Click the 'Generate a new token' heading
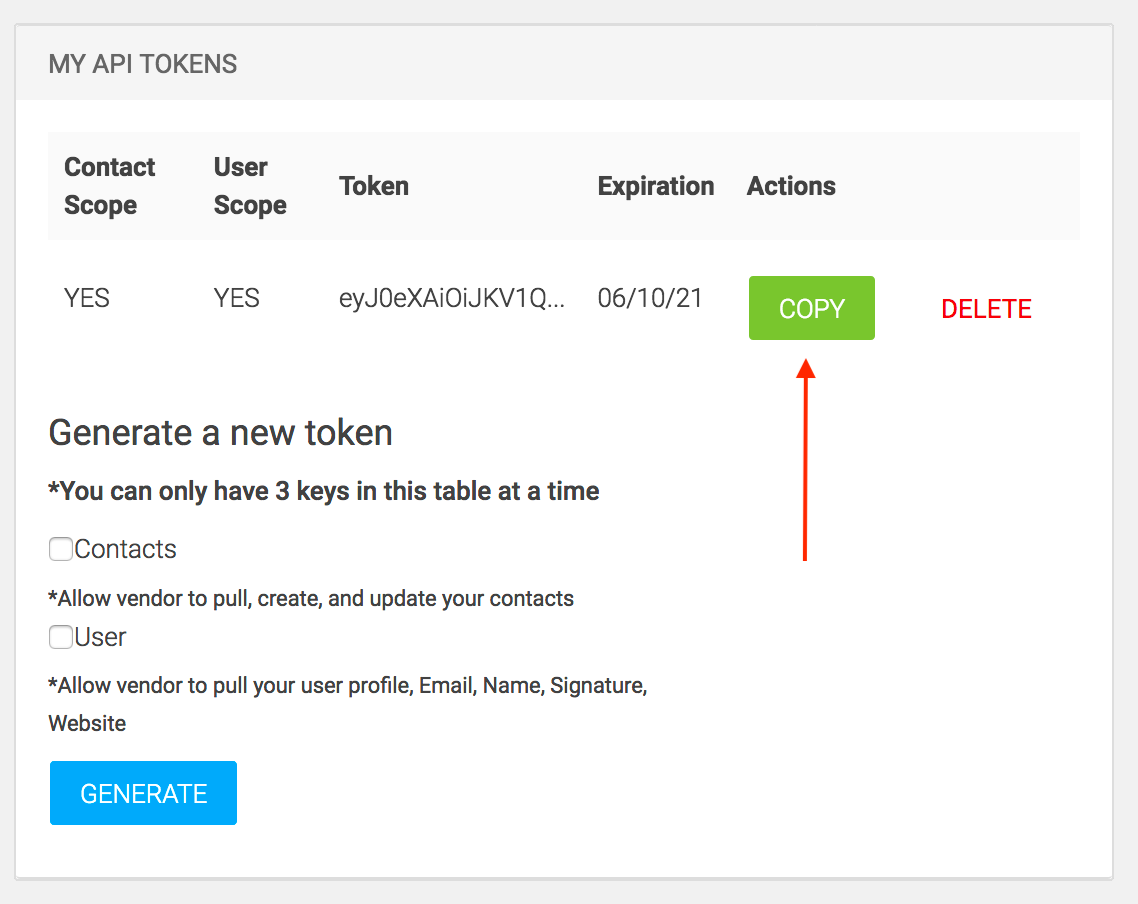The width and height of the screenshot is (1138, 904). [220, 432]
